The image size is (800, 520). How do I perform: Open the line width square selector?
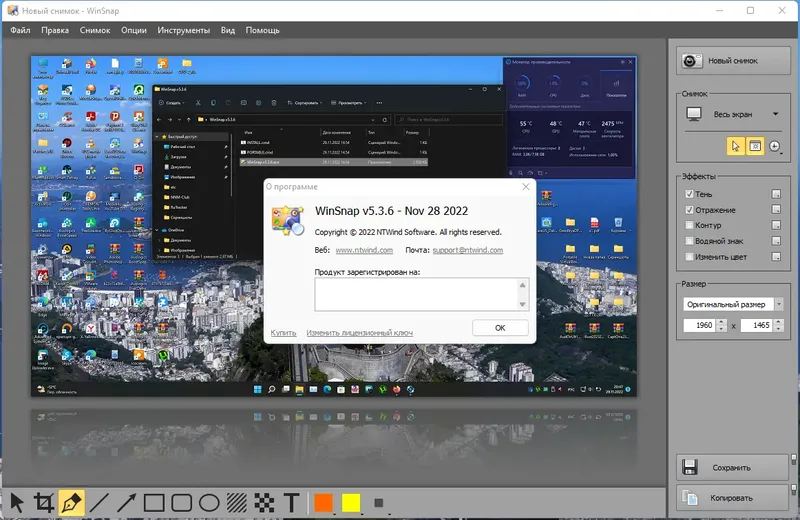click(x=379, y=503)
